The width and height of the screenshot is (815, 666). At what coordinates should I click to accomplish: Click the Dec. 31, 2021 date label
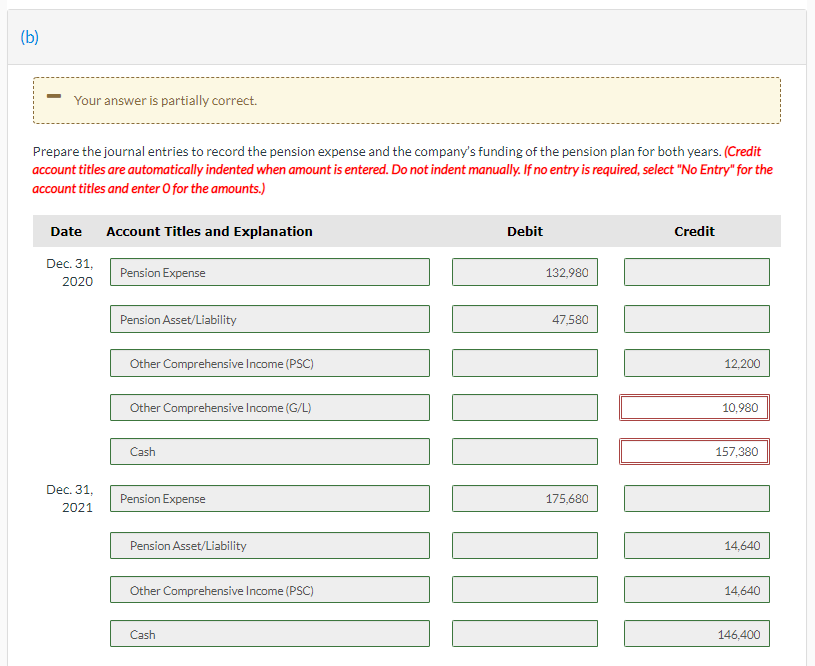tap(70, 499)
